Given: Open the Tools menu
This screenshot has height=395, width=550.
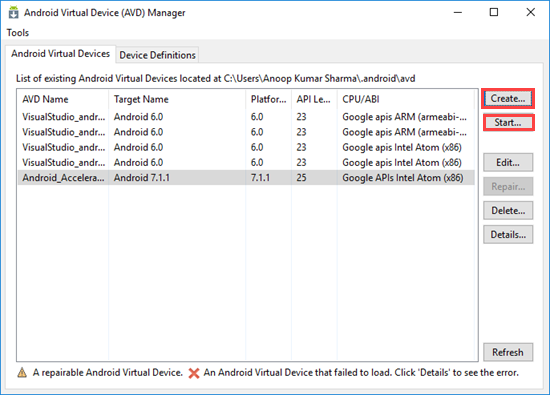Looking at the screenshot, I should (x=18, y=33).
